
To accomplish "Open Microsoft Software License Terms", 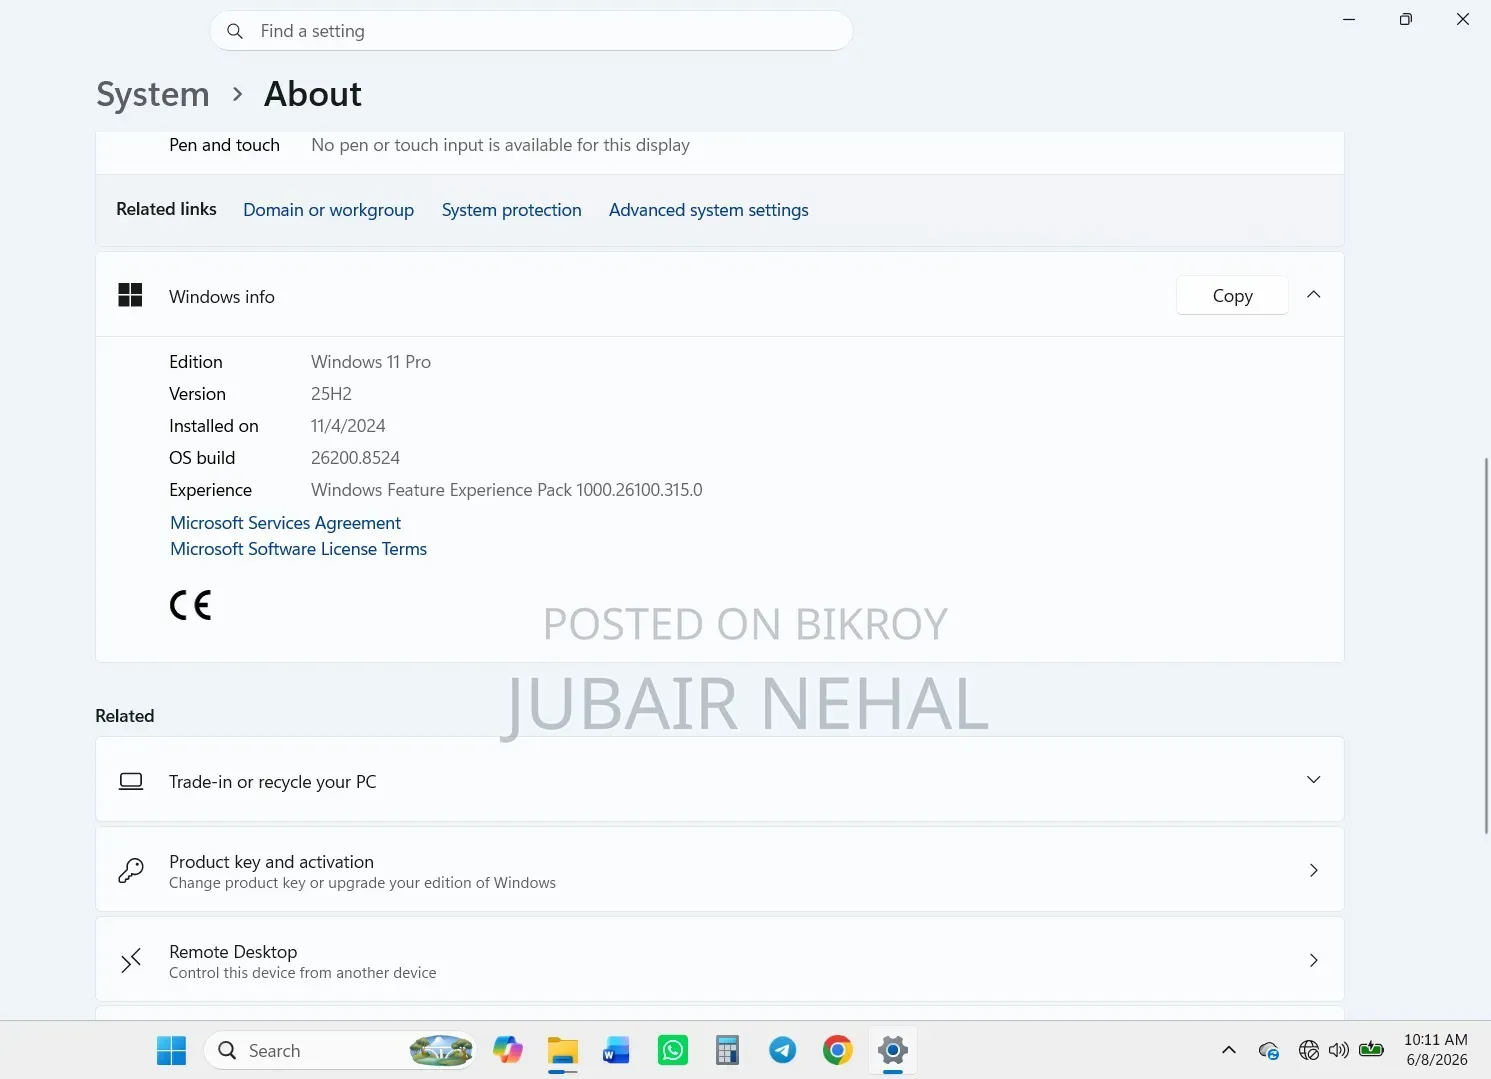I will tap(298, 549).
